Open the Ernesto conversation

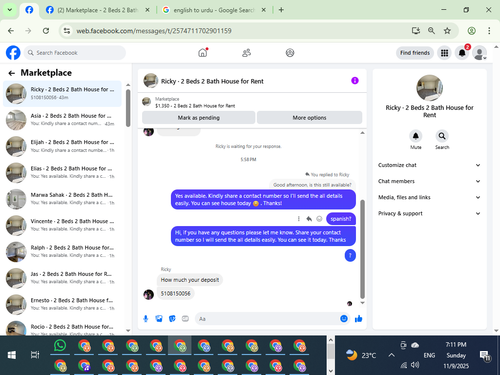[x=62, y=304]
